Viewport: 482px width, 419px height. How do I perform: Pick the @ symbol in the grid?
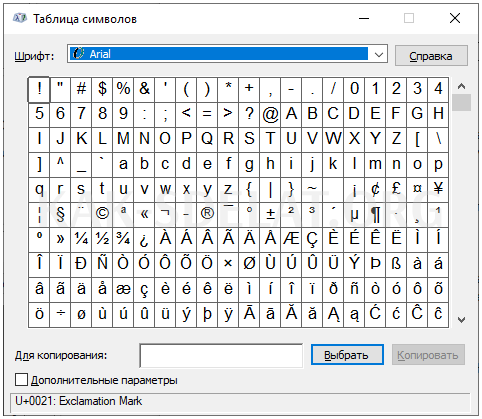(x=270, y=114)
